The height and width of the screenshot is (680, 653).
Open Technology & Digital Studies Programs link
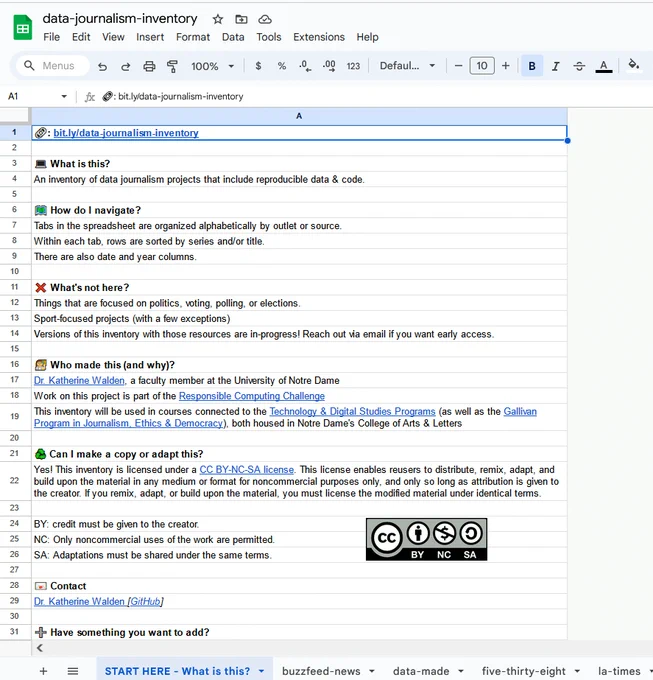pos(352,411)
